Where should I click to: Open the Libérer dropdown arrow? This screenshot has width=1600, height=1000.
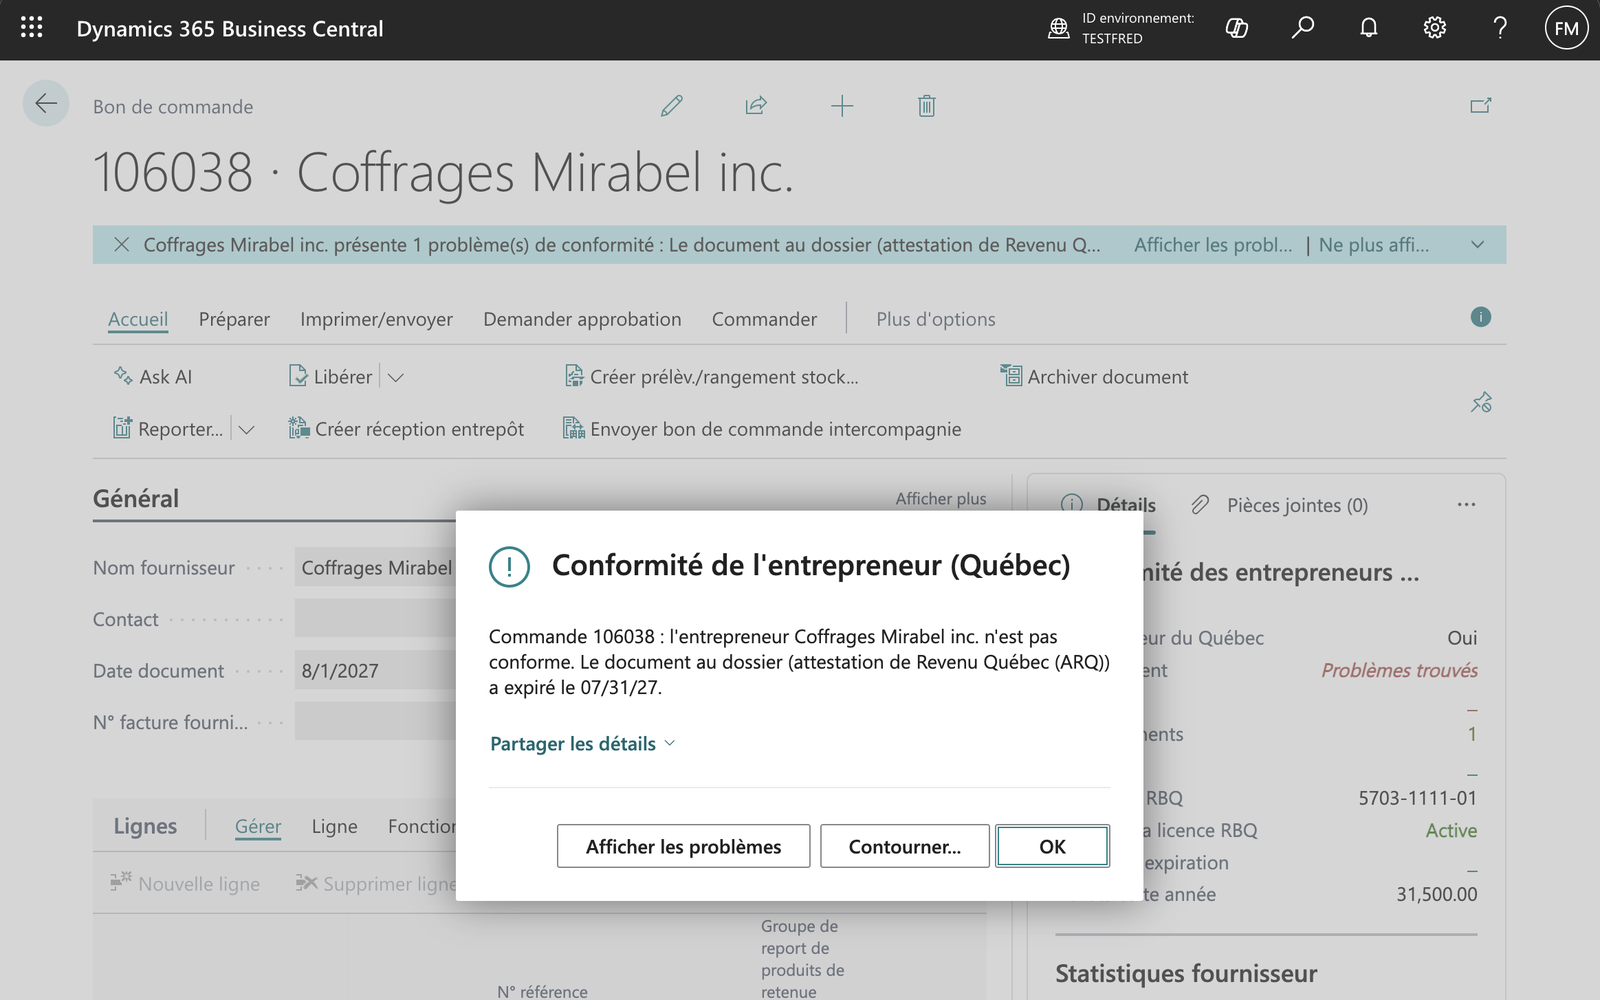click(x=396, y=377)
